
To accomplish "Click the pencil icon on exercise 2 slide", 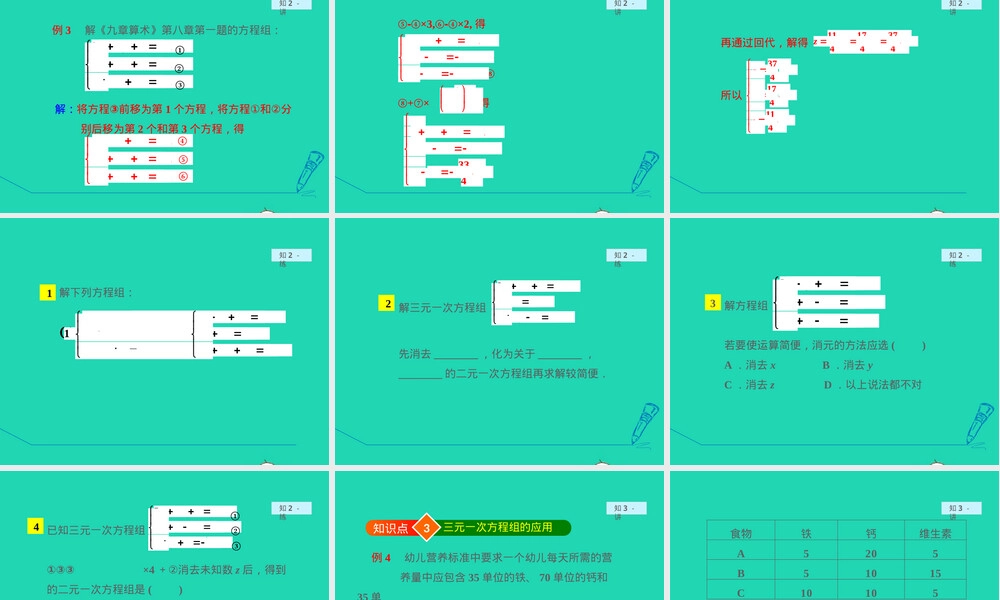I will (x=644, y=423).
